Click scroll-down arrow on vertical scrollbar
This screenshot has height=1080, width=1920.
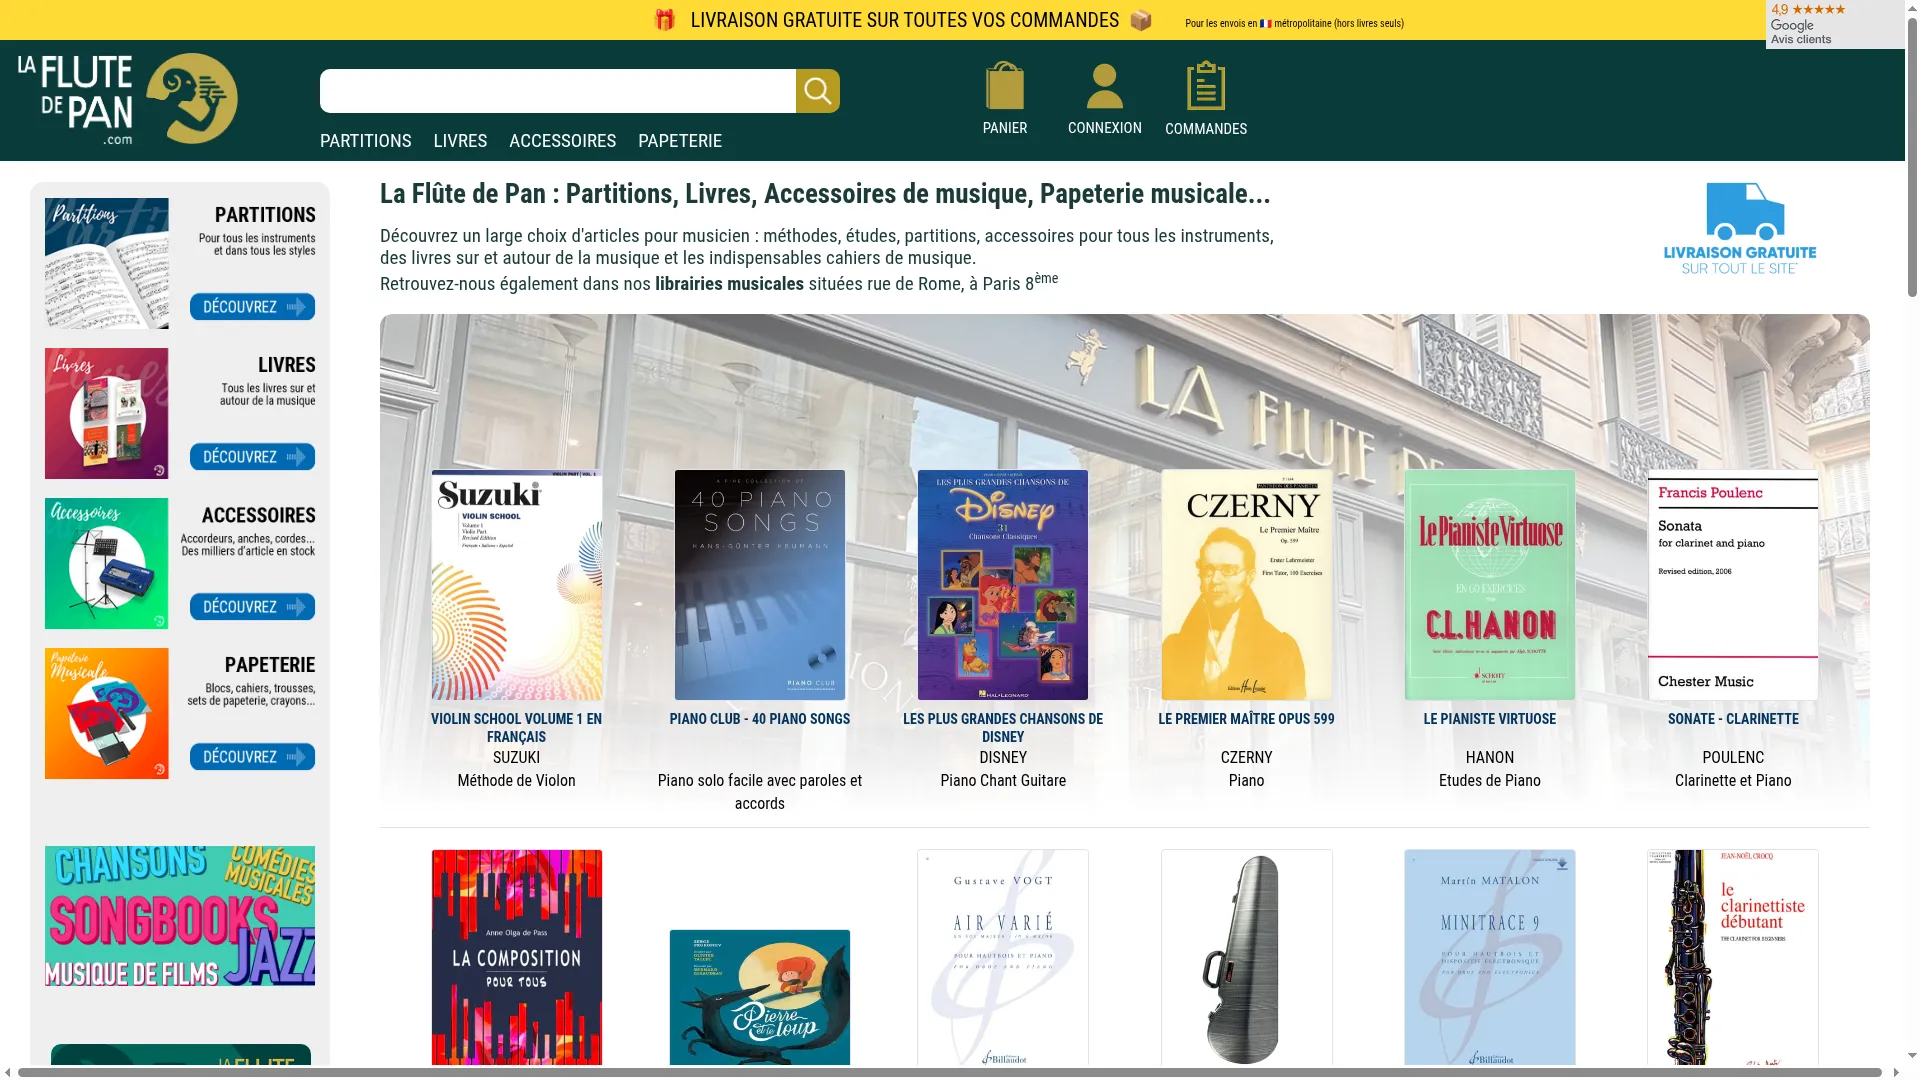pyautogui.click(x=1912, y=1055)
